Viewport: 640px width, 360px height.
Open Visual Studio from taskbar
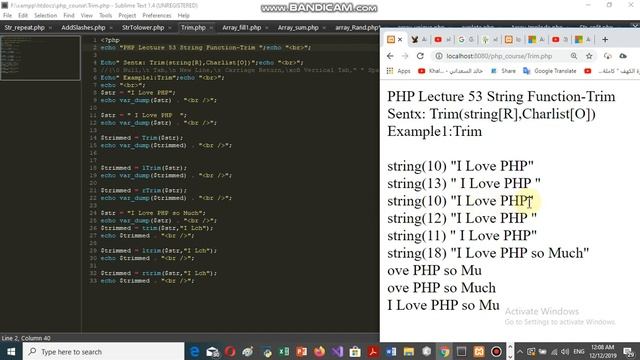[x=337, y=351]
